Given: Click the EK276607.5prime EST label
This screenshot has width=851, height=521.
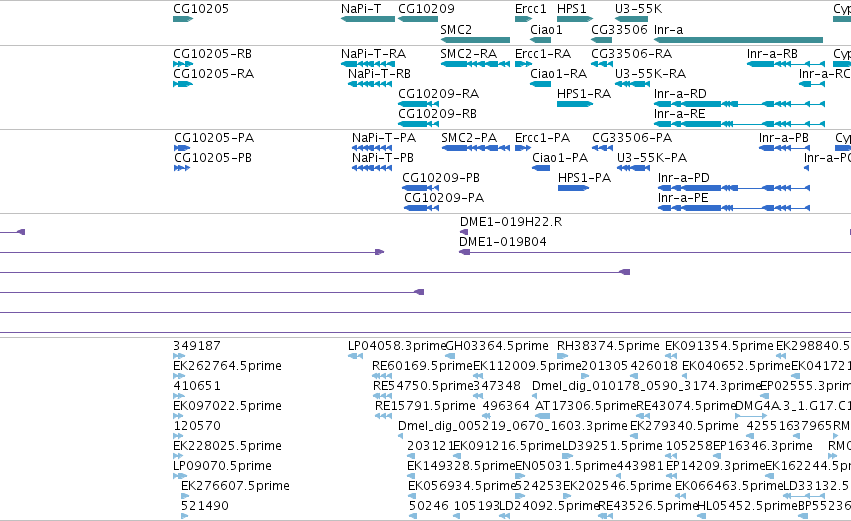Looking at the screenshot, I should coord(235,486).
